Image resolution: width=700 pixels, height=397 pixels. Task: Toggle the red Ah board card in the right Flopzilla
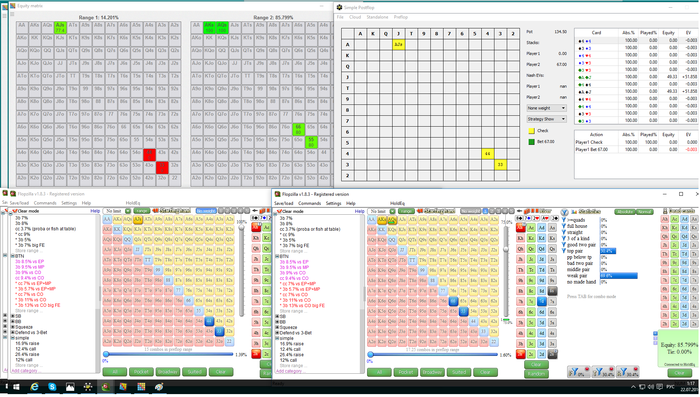(521, 227)
